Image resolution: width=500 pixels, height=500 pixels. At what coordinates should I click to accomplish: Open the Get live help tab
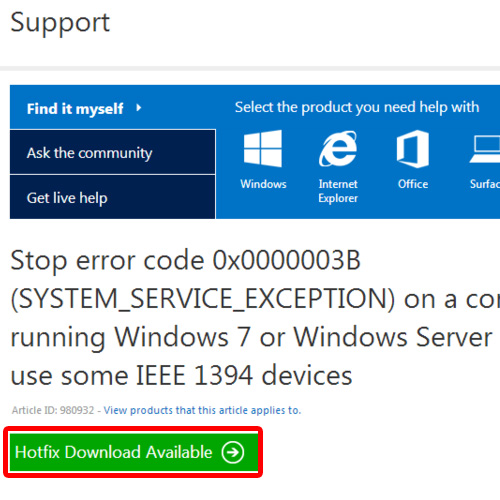[113, 197]
